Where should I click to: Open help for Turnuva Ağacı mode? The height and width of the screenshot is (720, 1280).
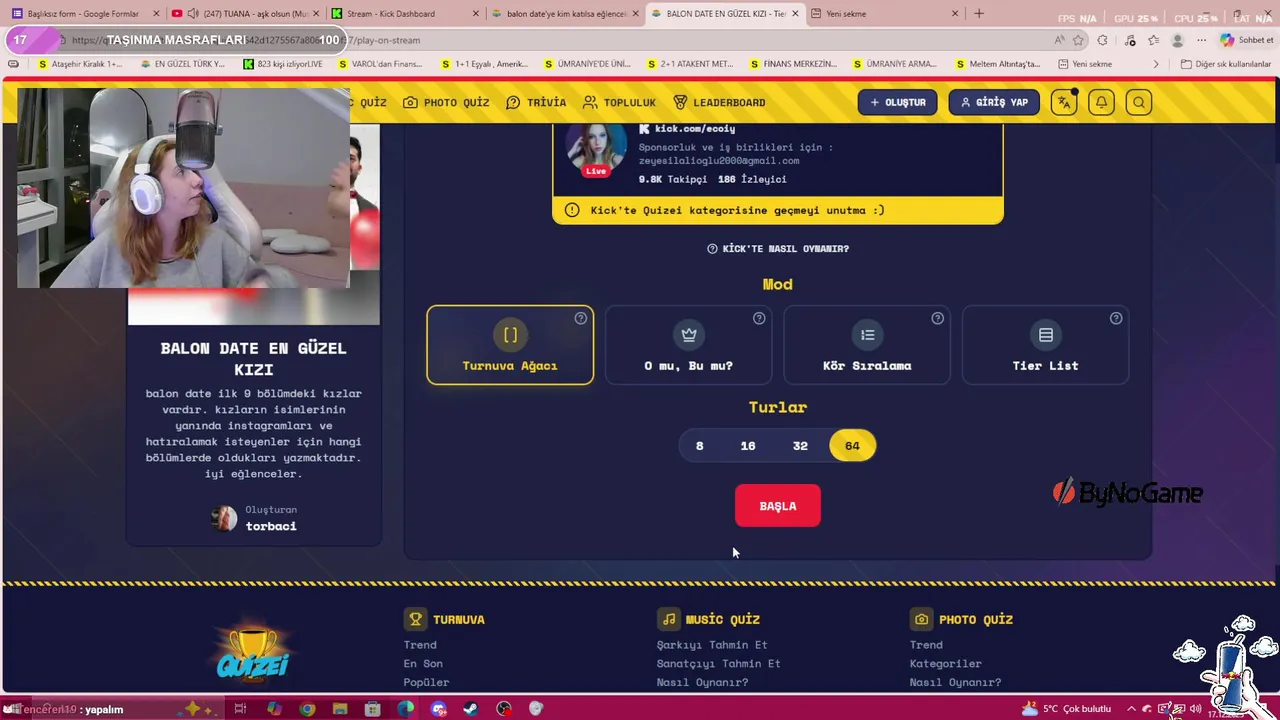tap(581, 318)
